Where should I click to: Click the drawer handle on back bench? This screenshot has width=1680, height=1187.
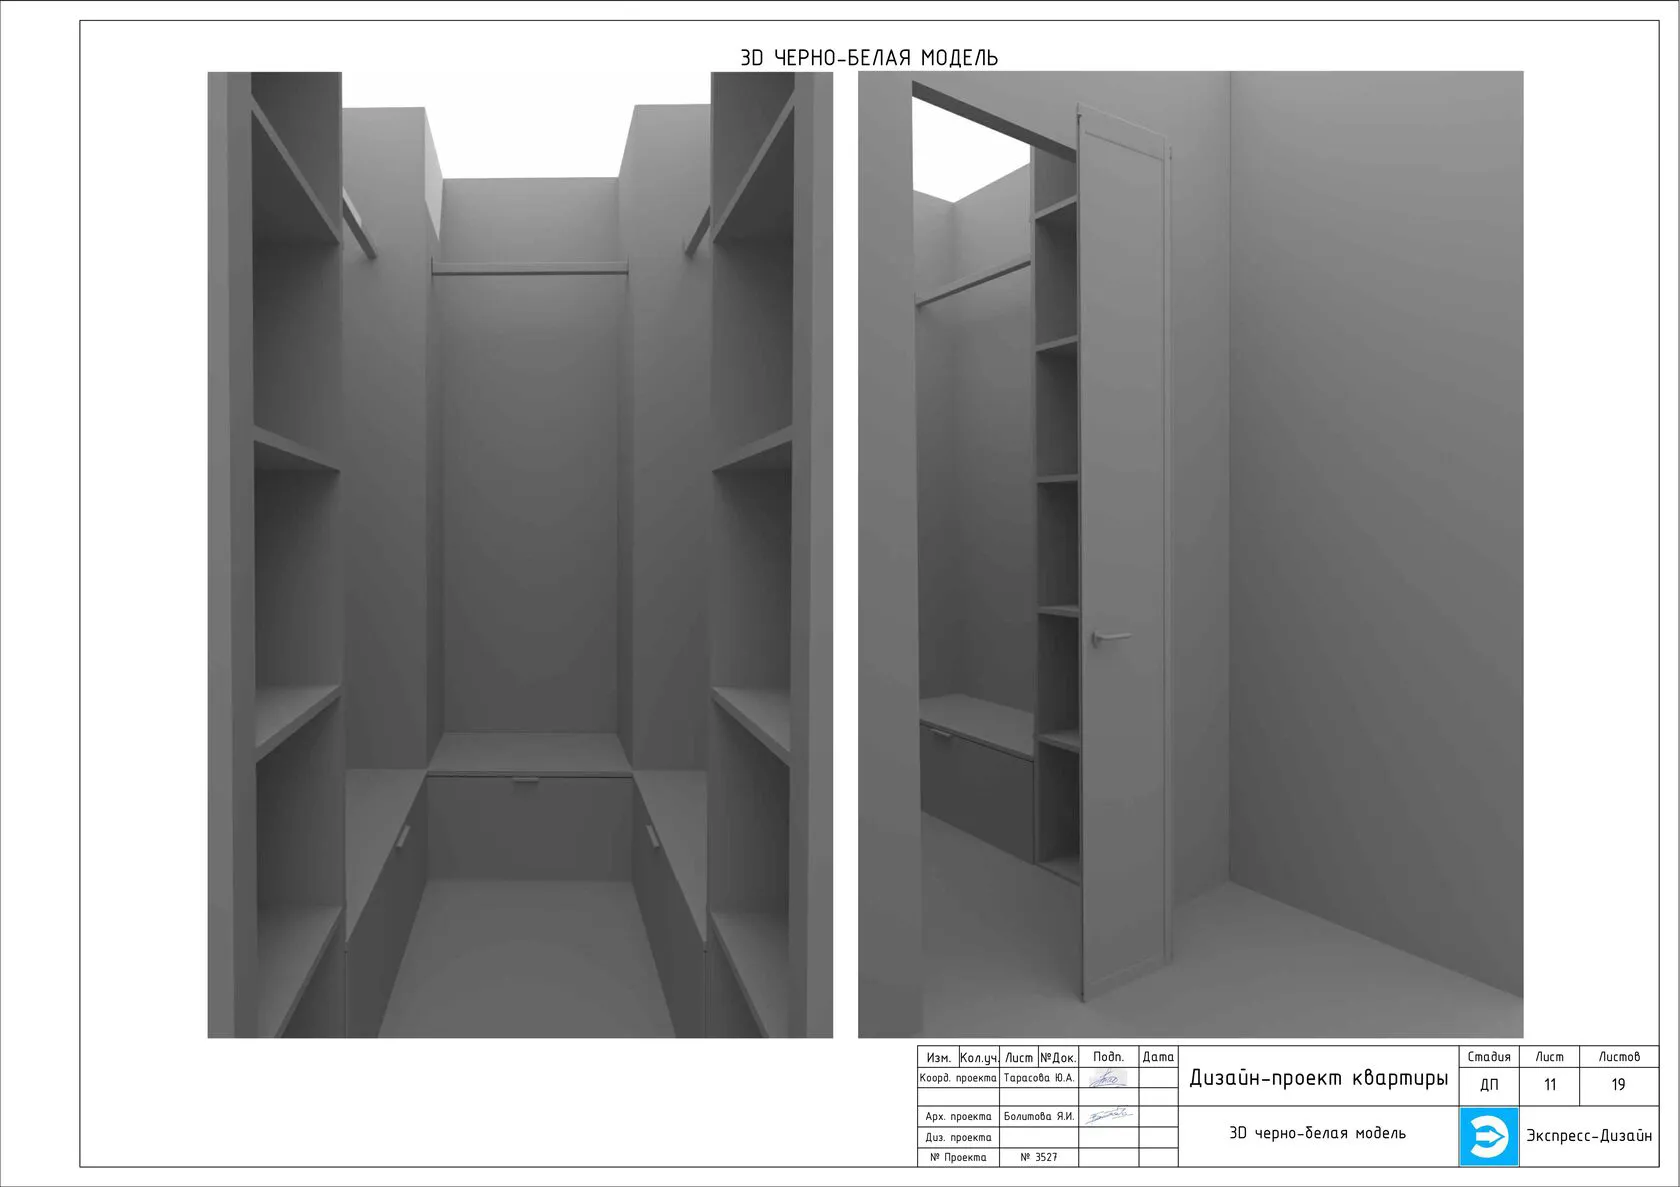click(525, 780)
